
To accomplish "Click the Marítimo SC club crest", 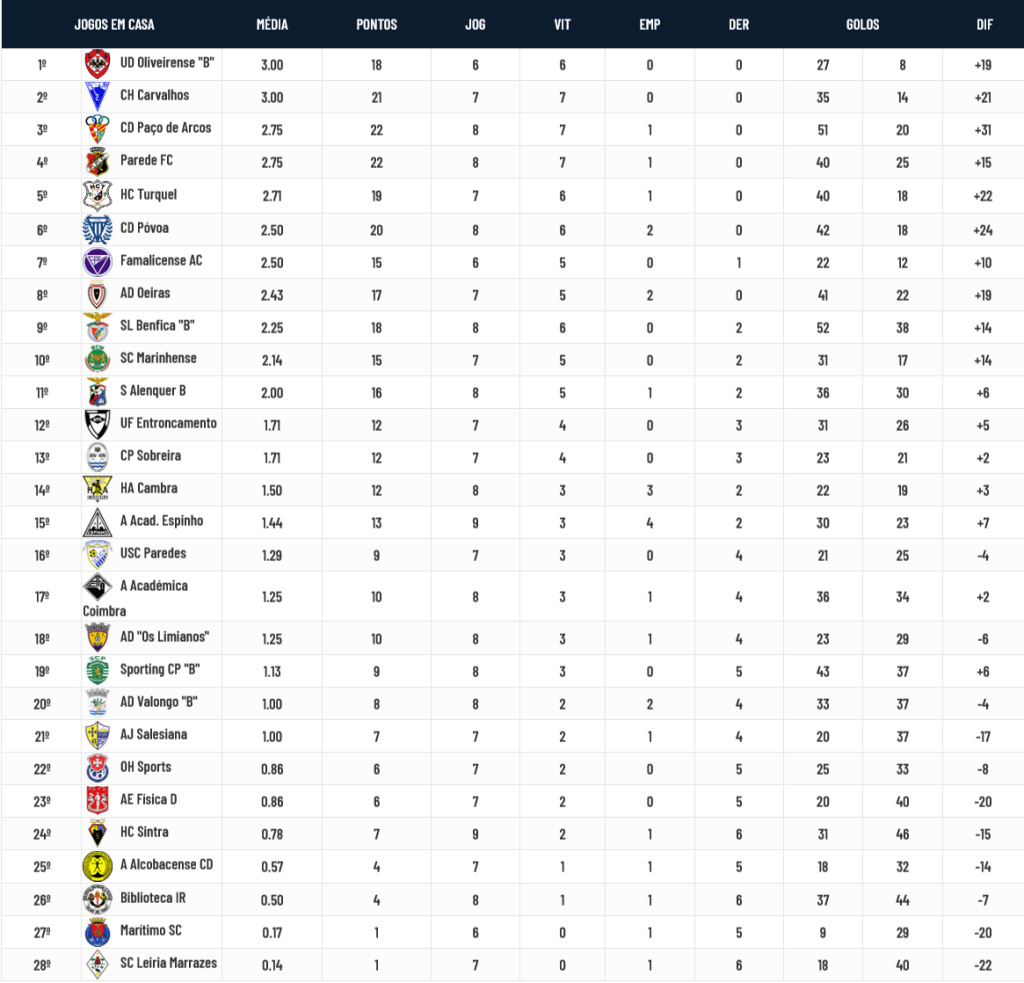I will pyautogui.click(x=97, y=932).
